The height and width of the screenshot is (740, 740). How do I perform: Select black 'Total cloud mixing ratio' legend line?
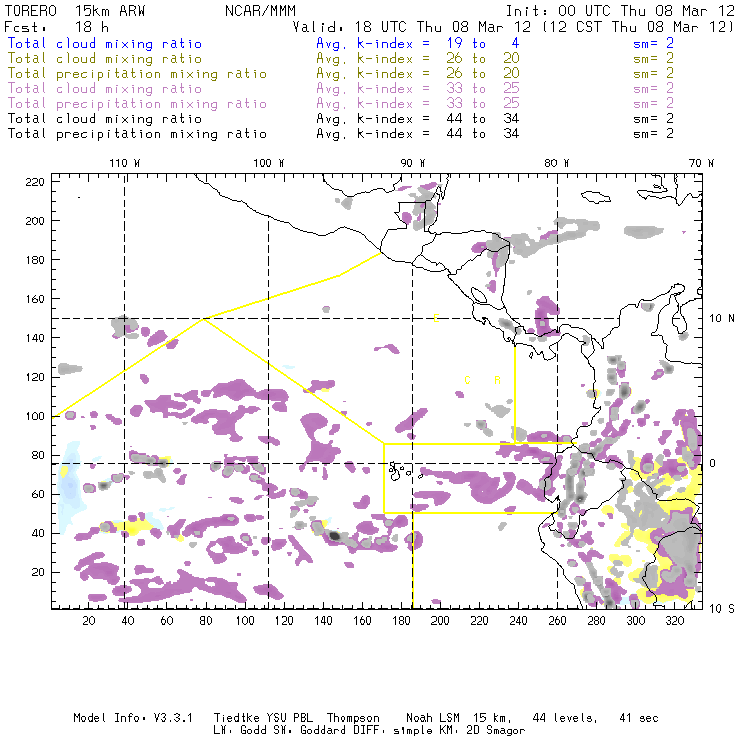click(x=105, y=119)
